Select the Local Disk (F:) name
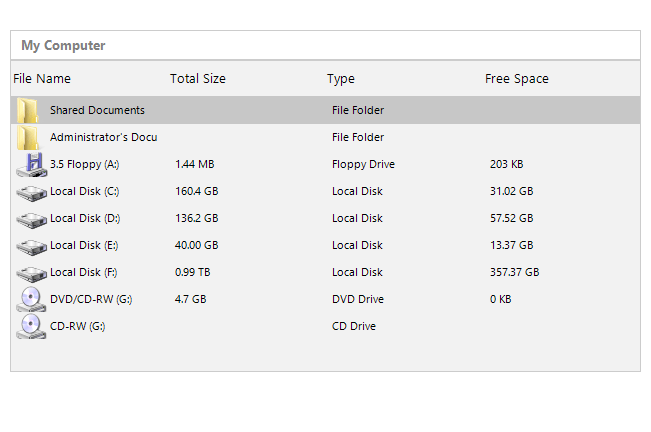 [x=83, y=272]
